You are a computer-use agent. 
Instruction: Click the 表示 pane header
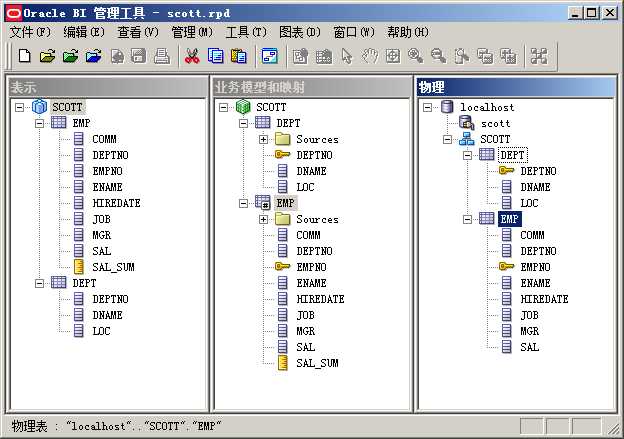107,87
